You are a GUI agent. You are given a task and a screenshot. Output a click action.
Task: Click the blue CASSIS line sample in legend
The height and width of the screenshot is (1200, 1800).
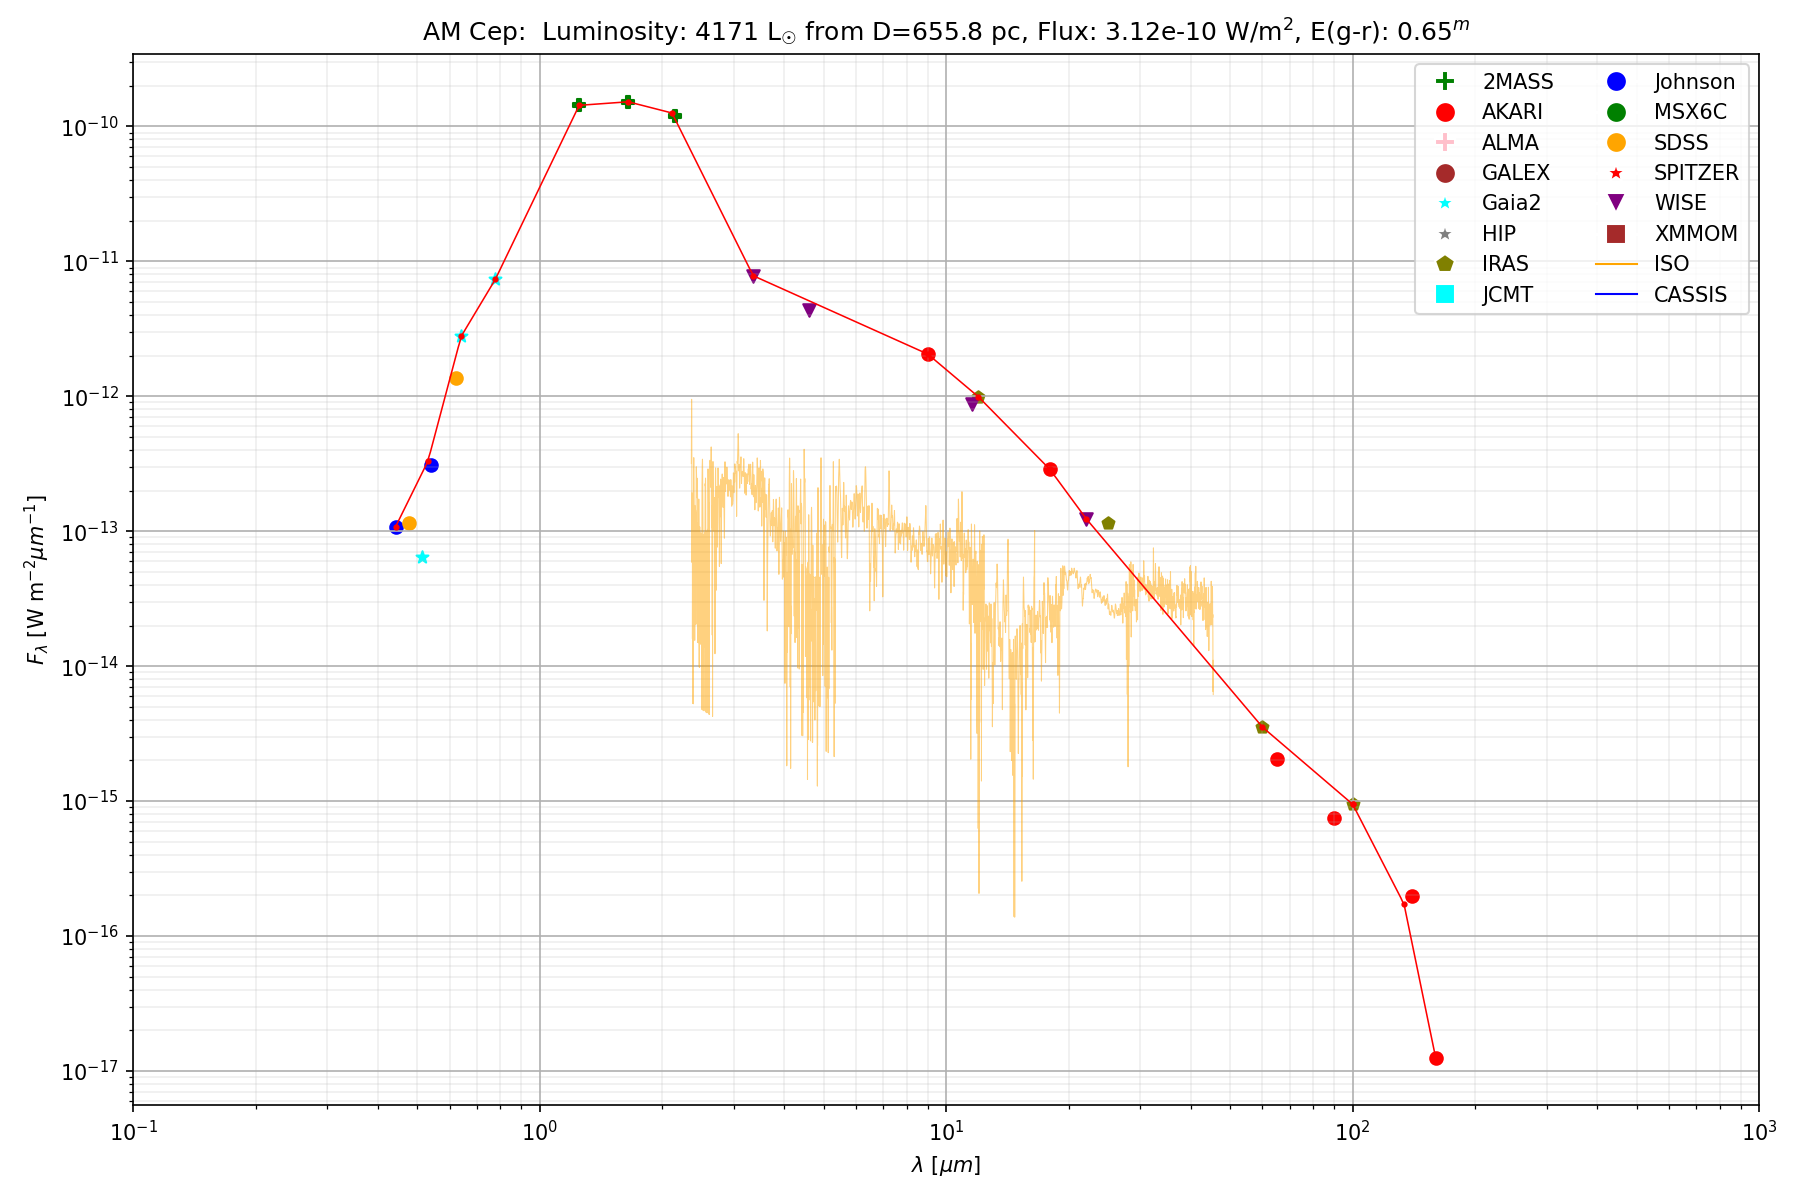coord(1615,294)
